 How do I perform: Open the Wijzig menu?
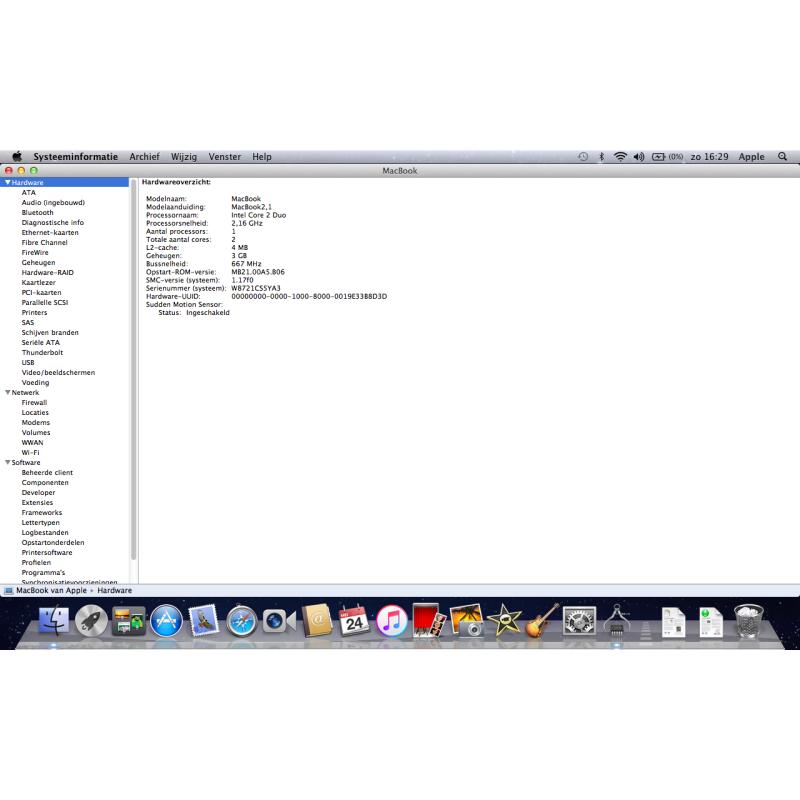coord(184,157)
